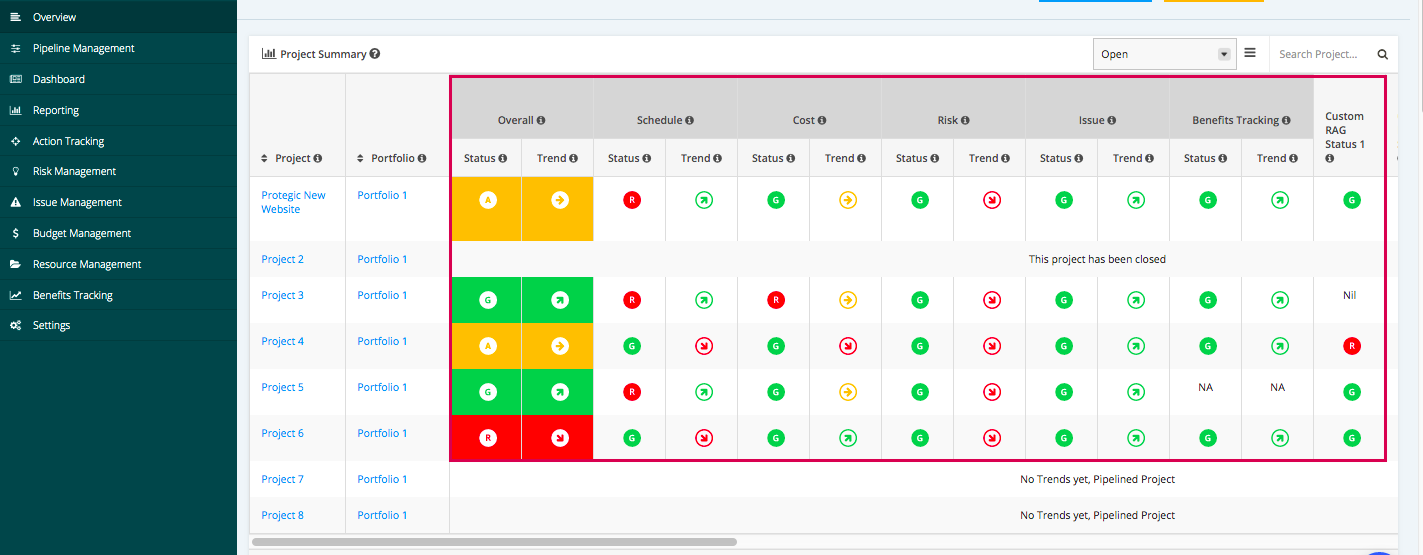Click red Schedule trend arrow for Project 4

[703, 346]
